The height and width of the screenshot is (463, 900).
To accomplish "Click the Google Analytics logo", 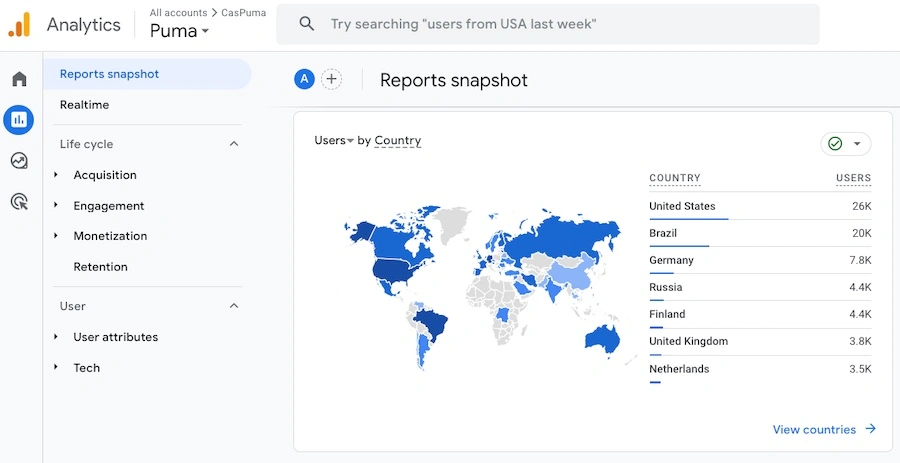I will [19, 25].
